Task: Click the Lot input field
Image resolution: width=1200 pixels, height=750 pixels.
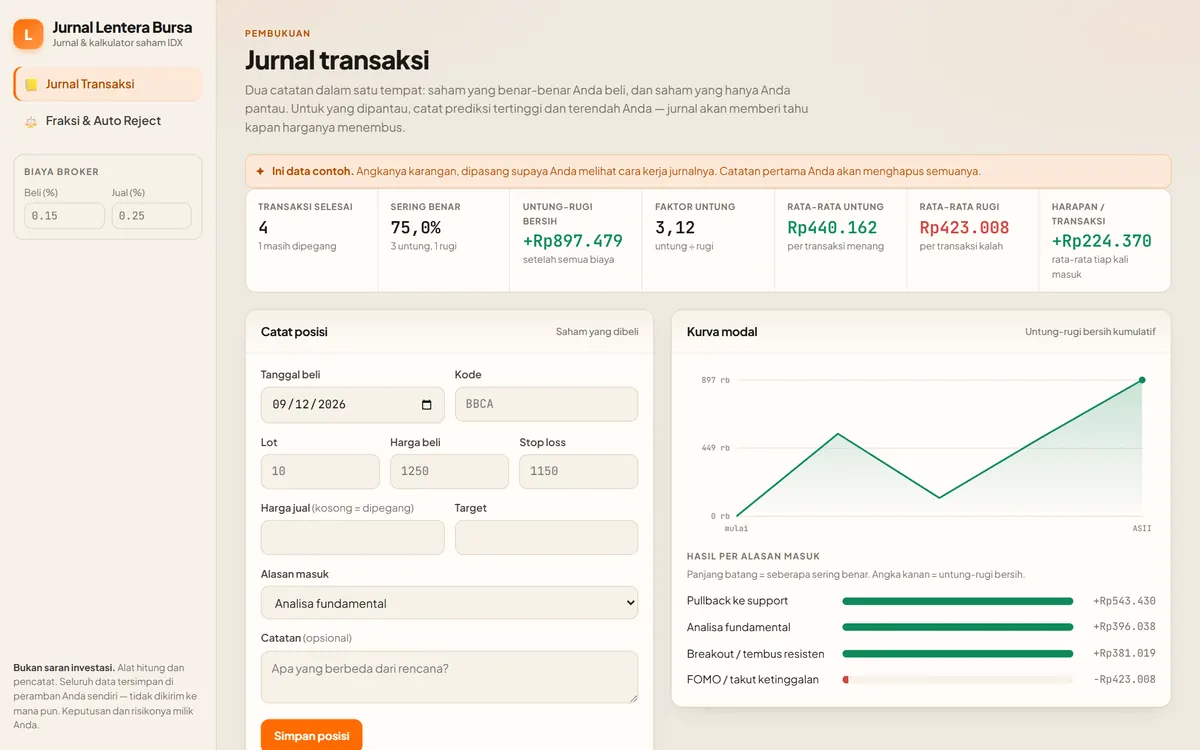Action: (x=320, y=472)
